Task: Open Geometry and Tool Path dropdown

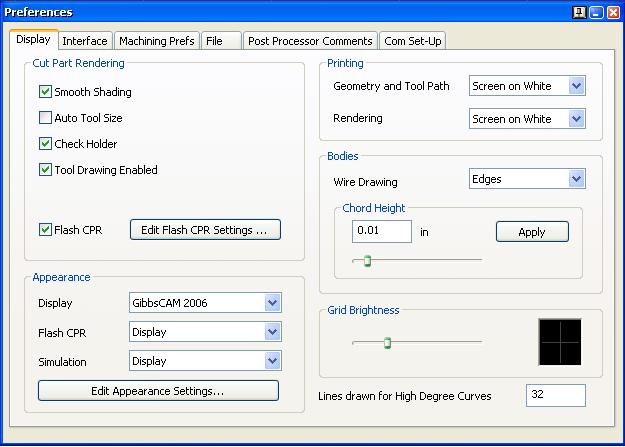Action: coord(527,86)
